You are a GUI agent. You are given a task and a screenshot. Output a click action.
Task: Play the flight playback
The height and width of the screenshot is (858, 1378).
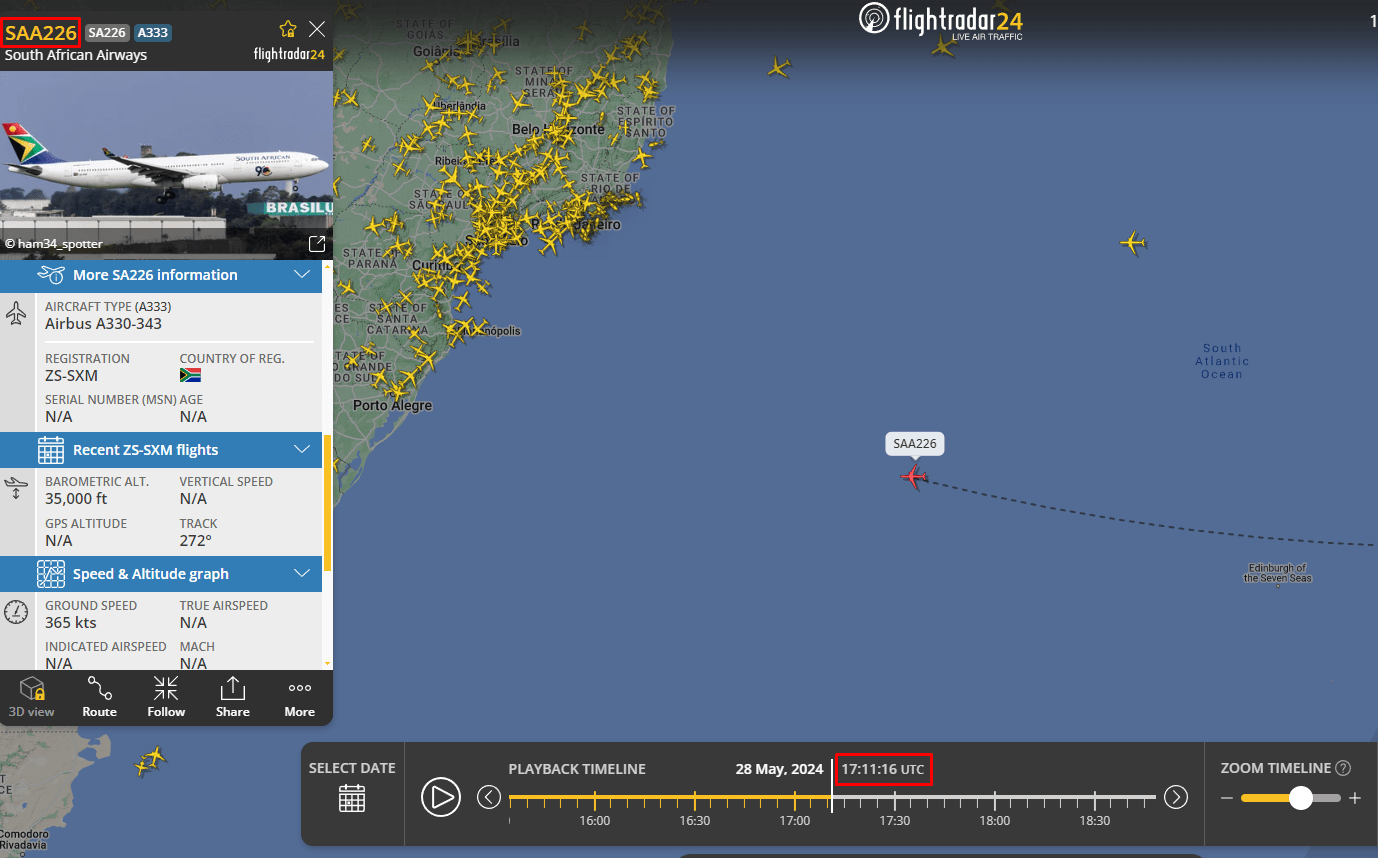point(440,797)
